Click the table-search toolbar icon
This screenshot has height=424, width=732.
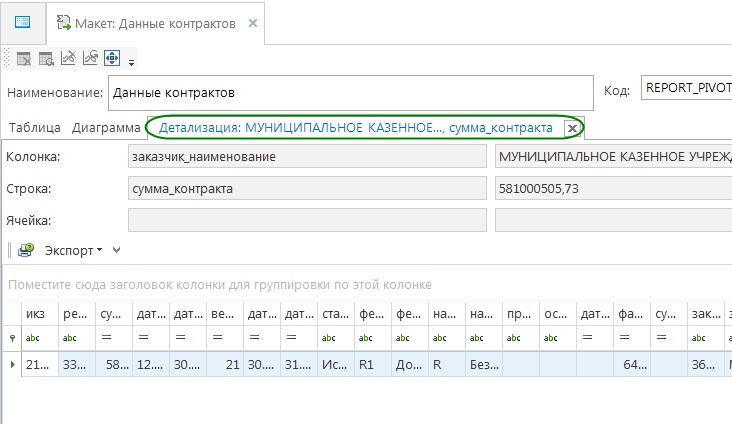(x=46, y=58)
